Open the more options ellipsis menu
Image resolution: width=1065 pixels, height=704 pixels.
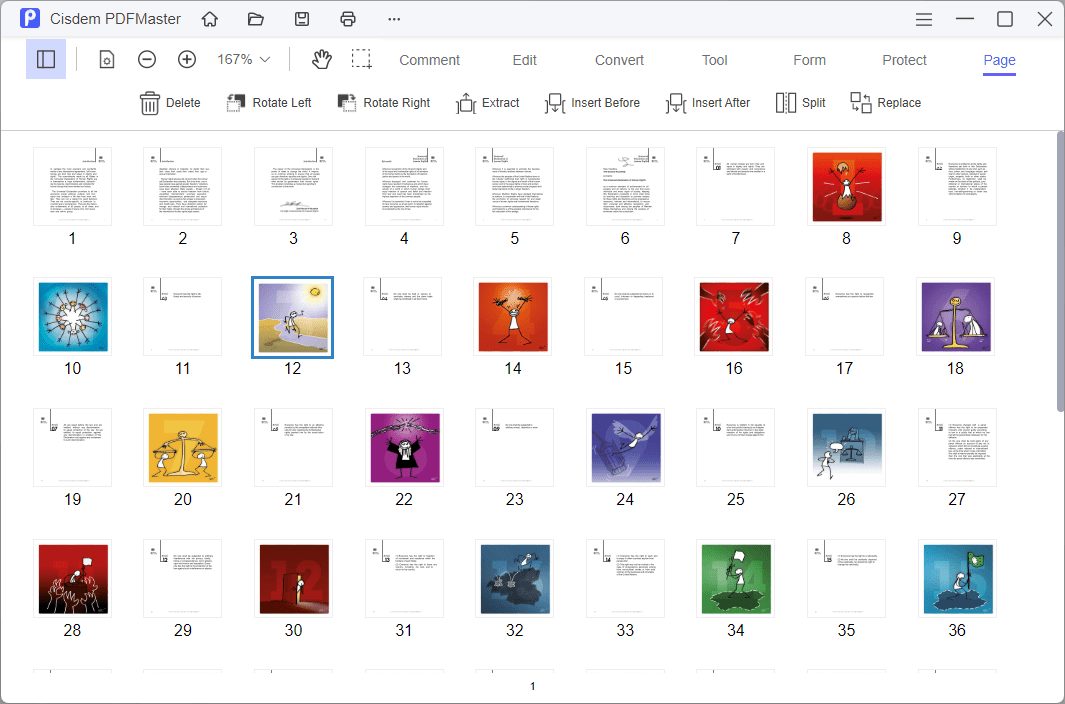click(x=393, y=18)
